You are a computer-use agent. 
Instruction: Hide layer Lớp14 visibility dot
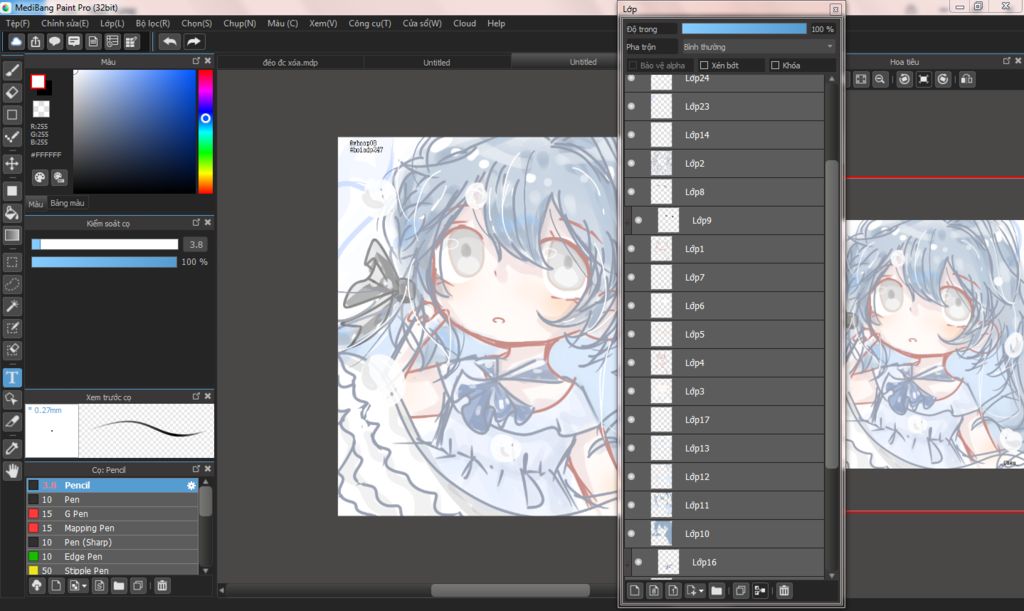coord(632,134)
